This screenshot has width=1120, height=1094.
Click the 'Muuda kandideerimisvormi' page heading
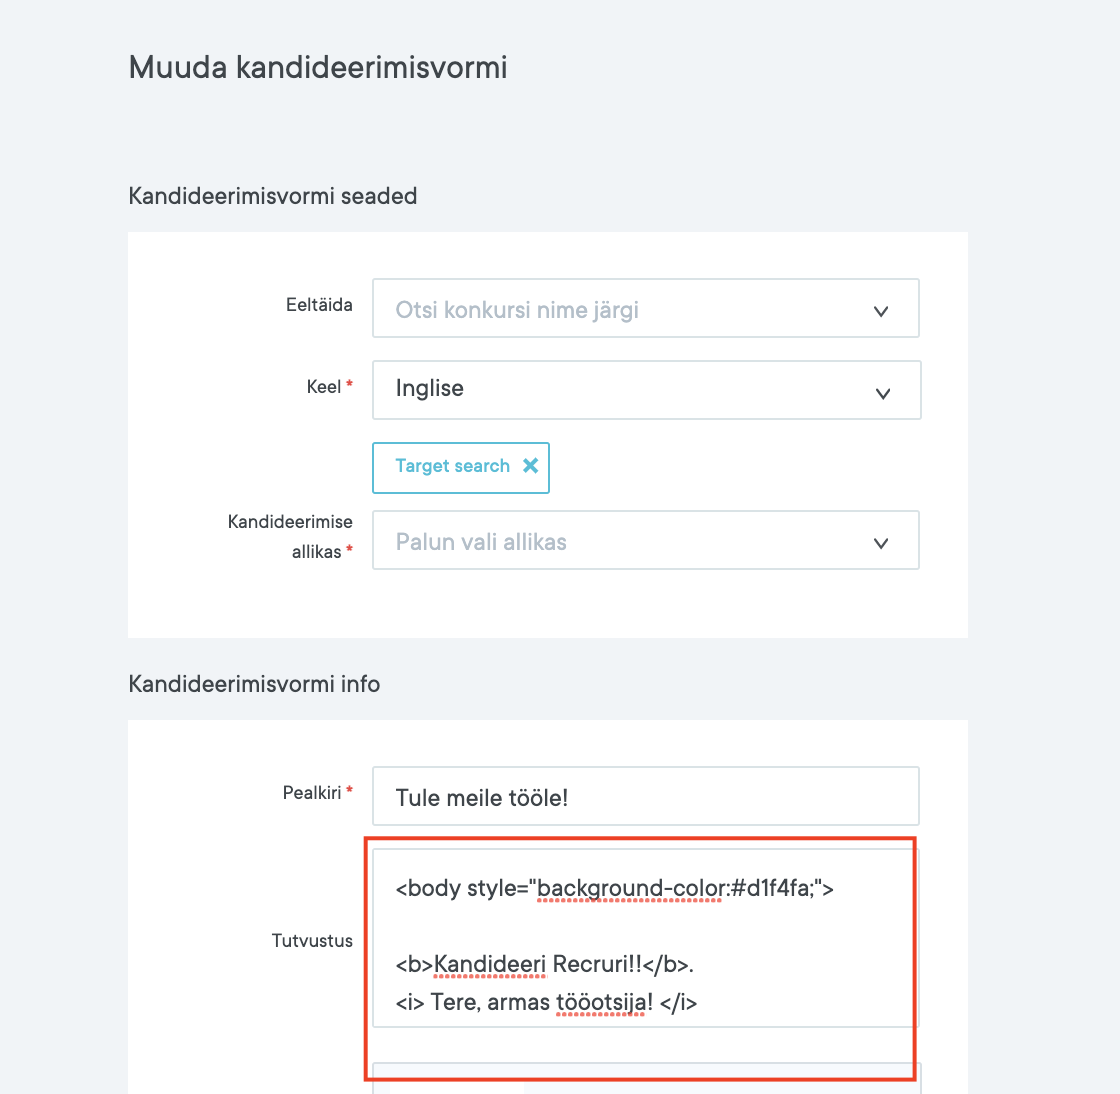point(318,68)
